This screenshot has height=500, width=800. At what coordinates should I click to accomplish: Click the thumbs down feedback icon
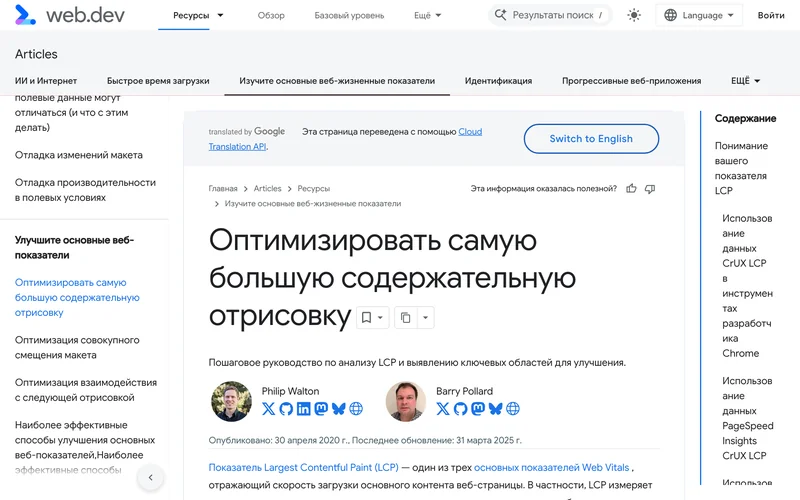pos(649,189)
